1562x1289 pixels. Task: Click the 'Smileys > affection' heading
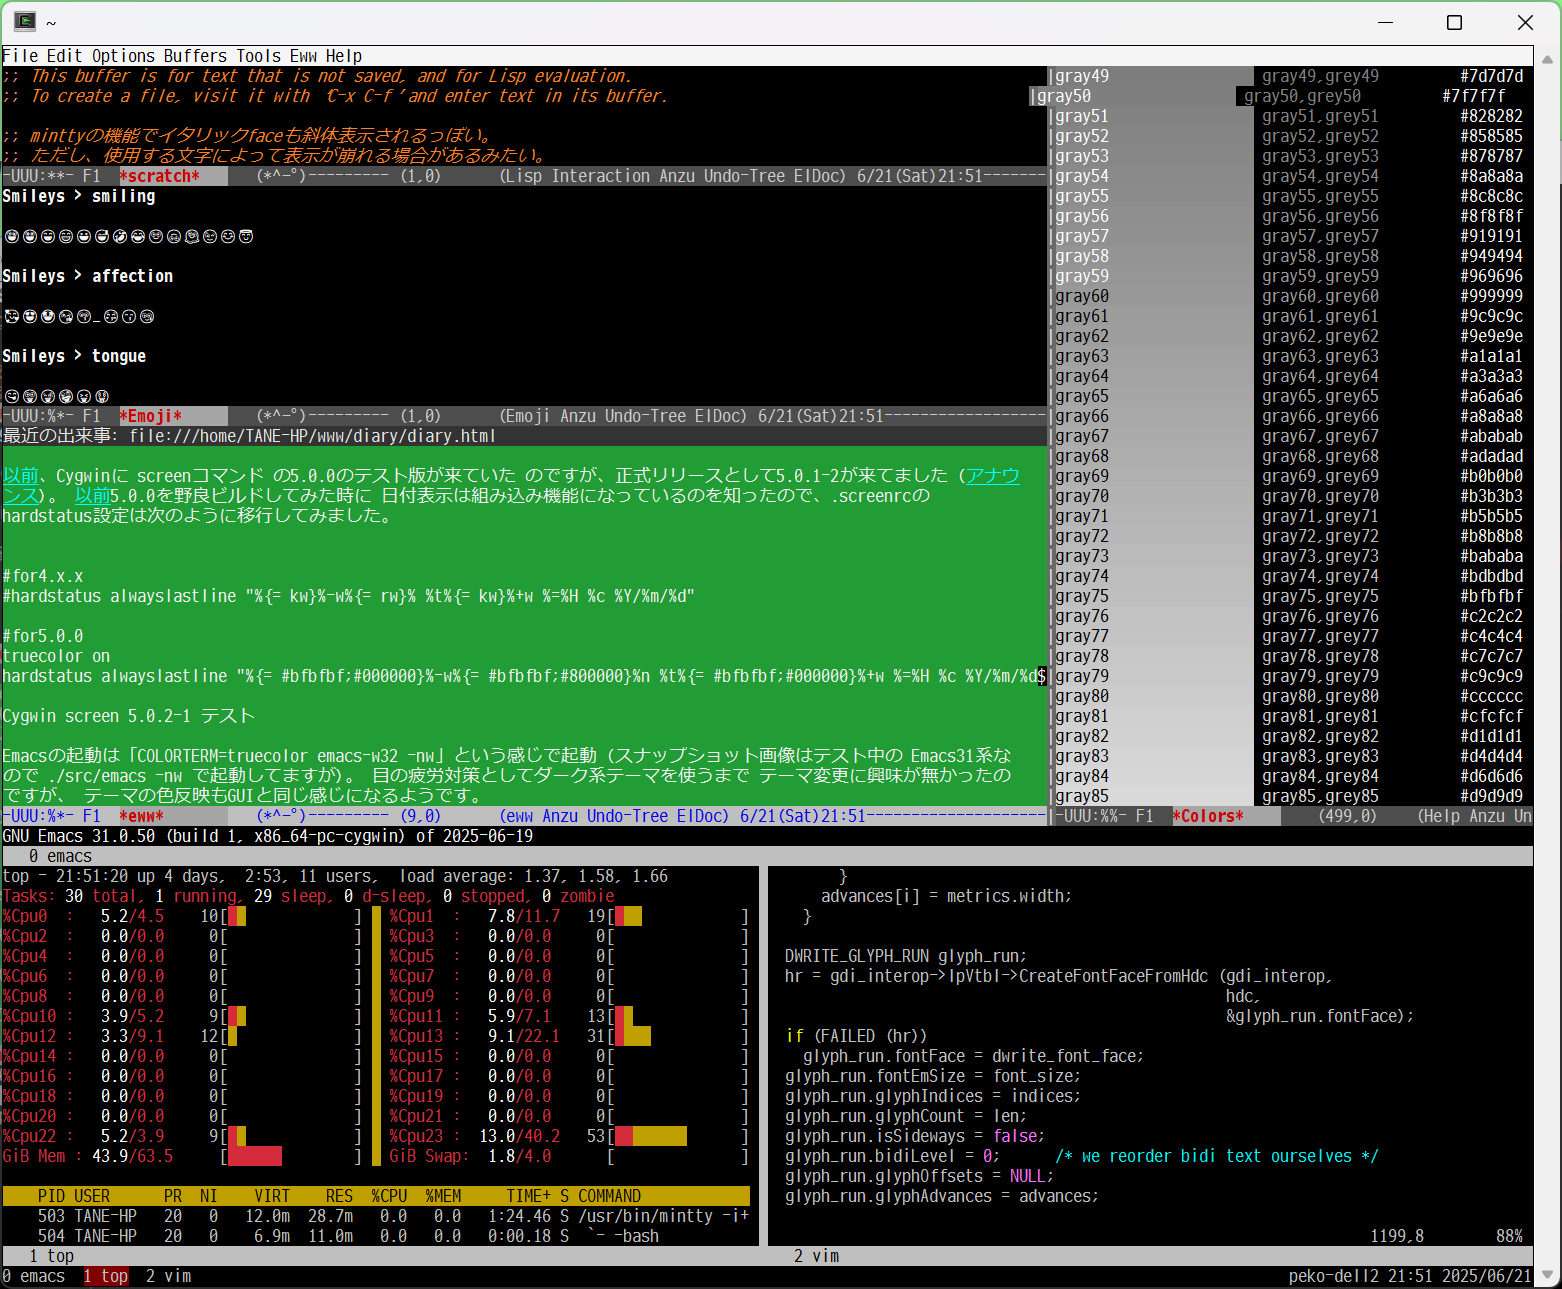pyautogui.click(x=88, y=276)
